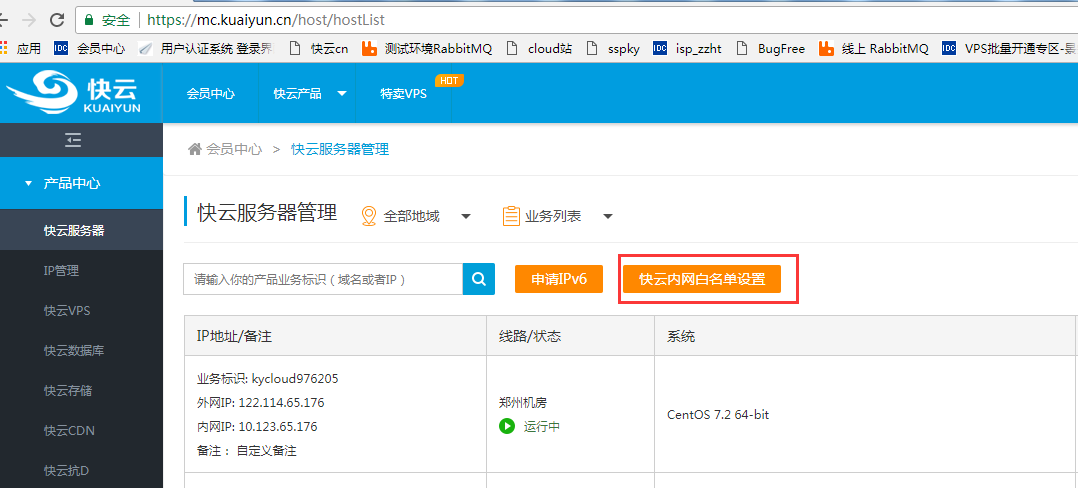Viewport: 1078px width, 488px height.
Task: Click the 会员中心 breadcrumb link
Action: tap(234, 149)
